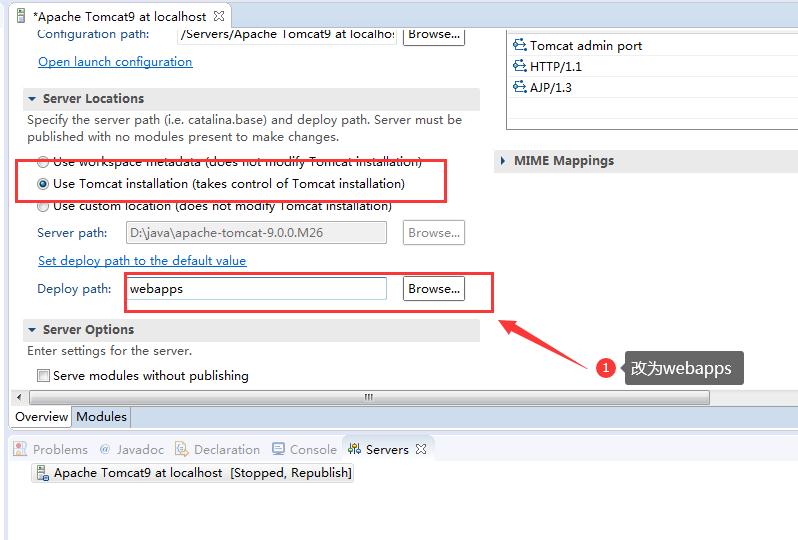Viewport: 798px width, 540px height.
Task: Select the HTTP/1.1 port row
Action: tap(653, 66)
